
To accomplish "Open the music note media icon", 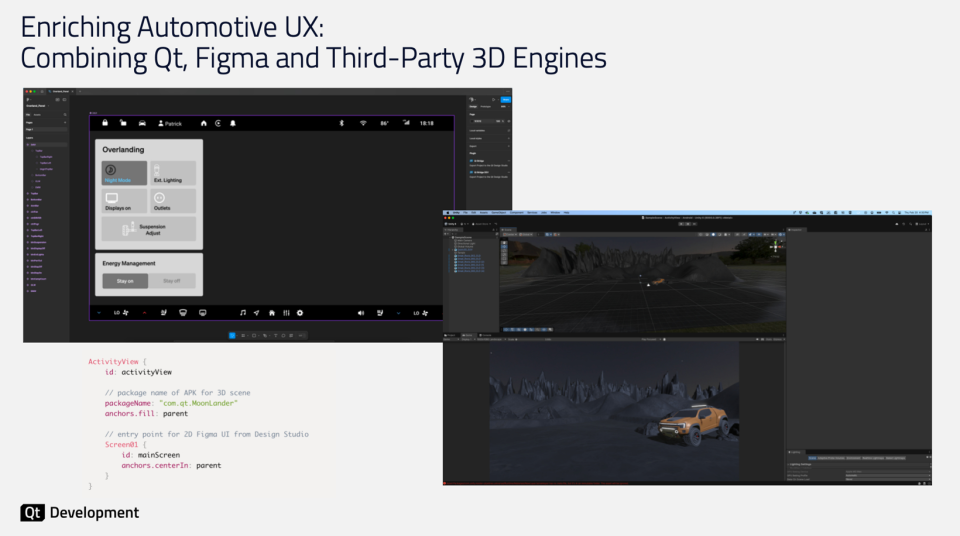I will coord(243,313).
